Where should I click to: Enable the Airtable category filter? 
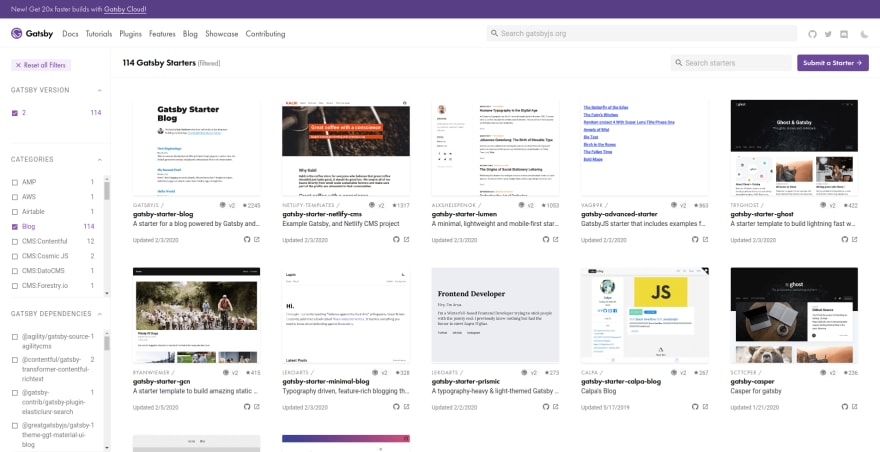[15, 212]
